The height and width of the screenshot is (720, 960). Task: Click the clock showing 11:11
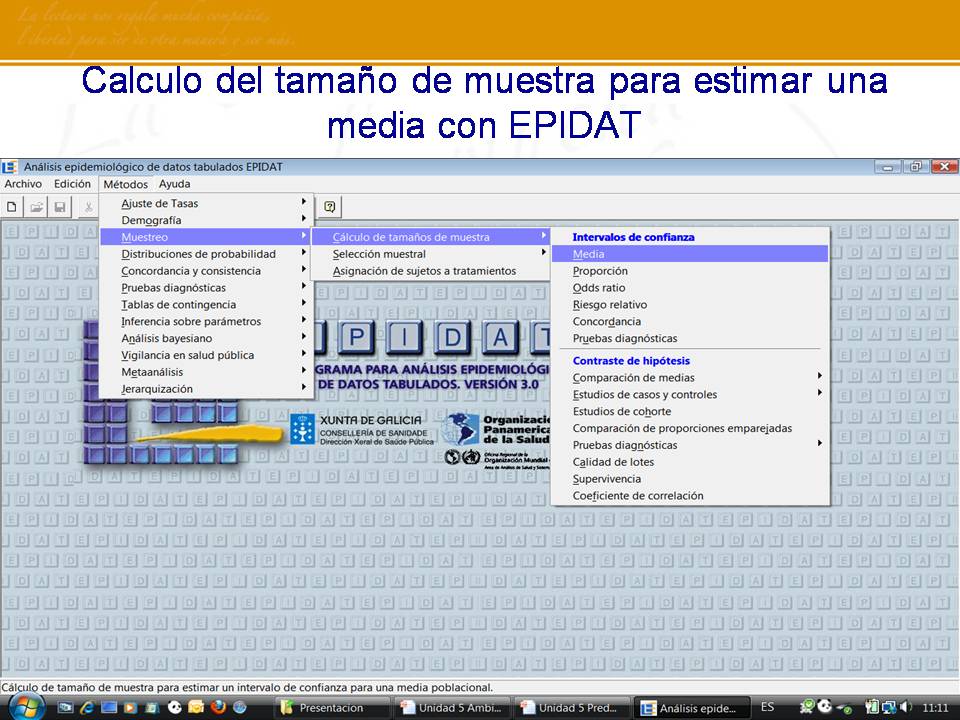point(935,705)
